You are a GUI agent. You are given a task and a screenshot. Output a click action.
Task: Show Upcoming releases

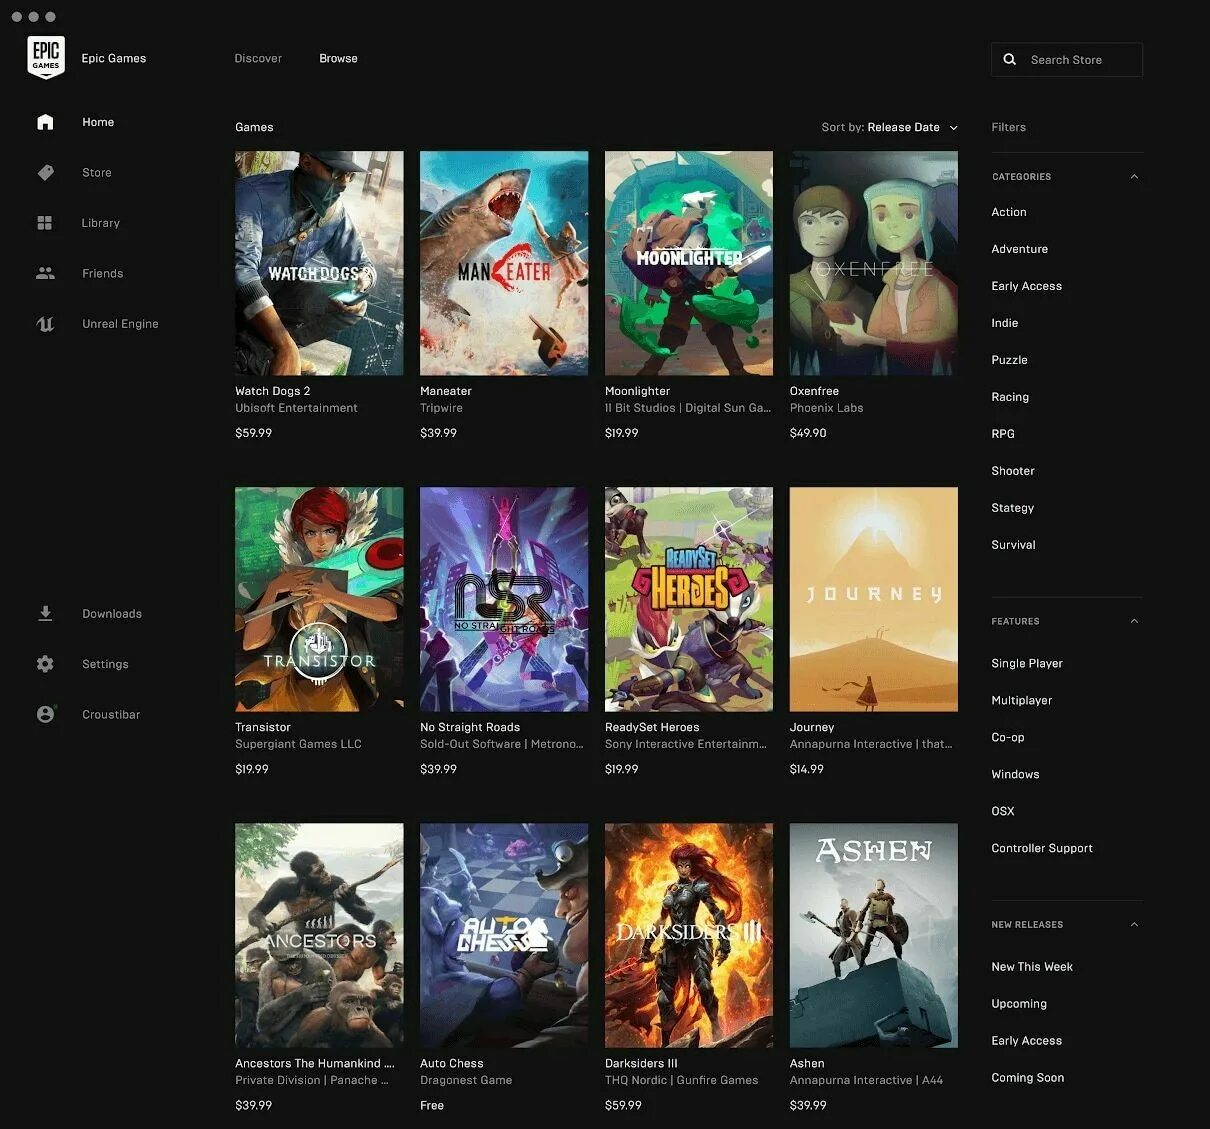coord(1019,1004)
